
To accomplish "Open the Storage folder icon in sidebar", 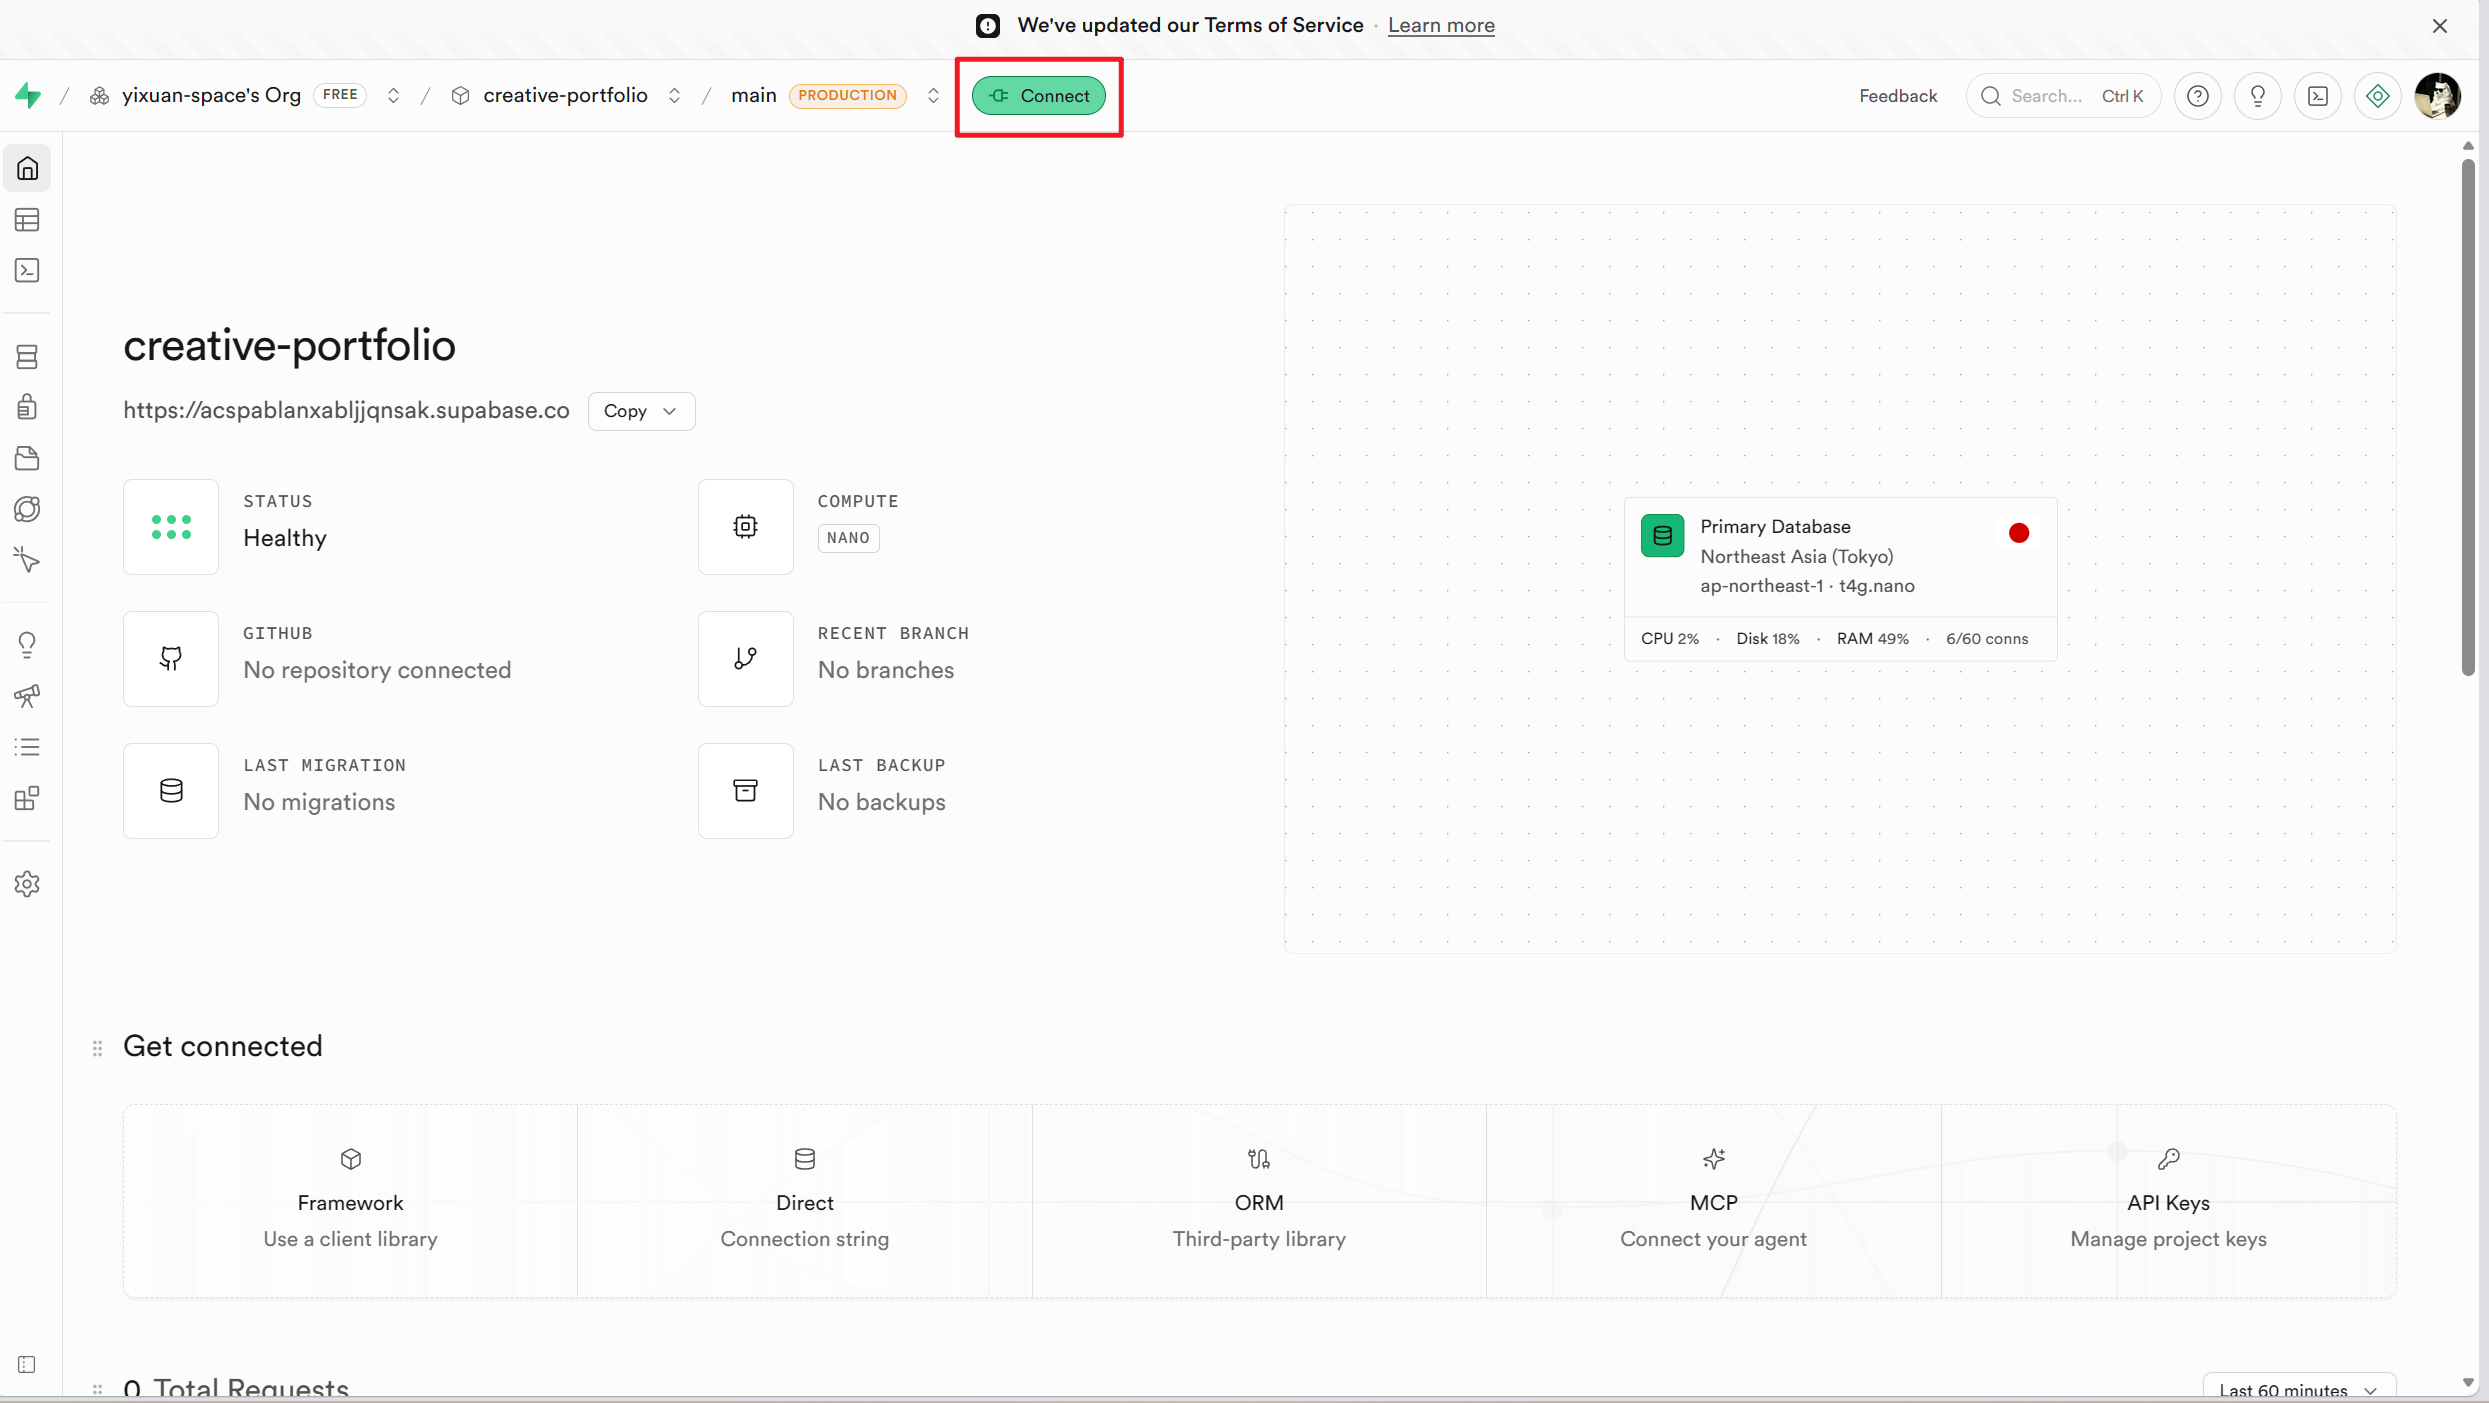I will click(27, 458).
